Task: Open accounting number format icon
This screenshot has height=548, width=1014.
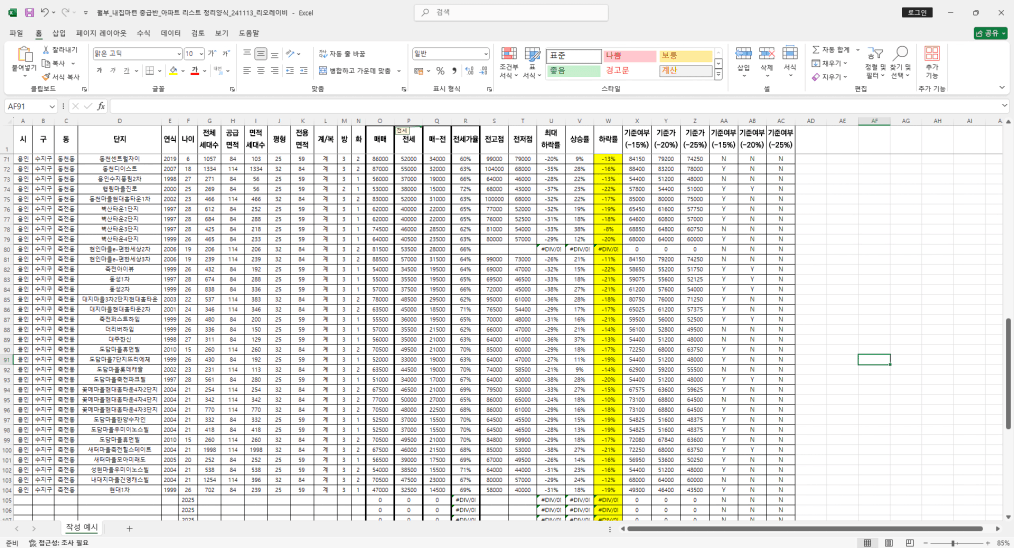Action: pyautogui.click(x=418, y=71)
